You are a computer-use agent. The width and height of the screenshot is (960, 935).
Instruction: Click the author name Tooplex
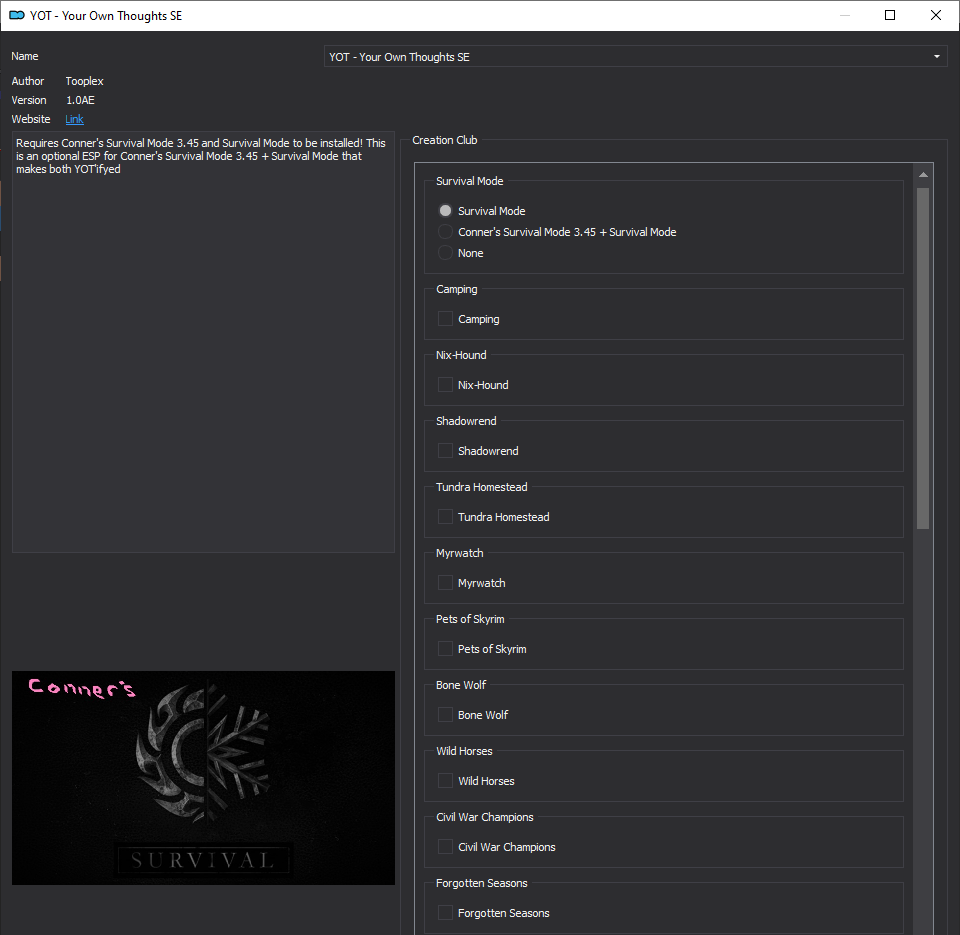tap(84, 81)
